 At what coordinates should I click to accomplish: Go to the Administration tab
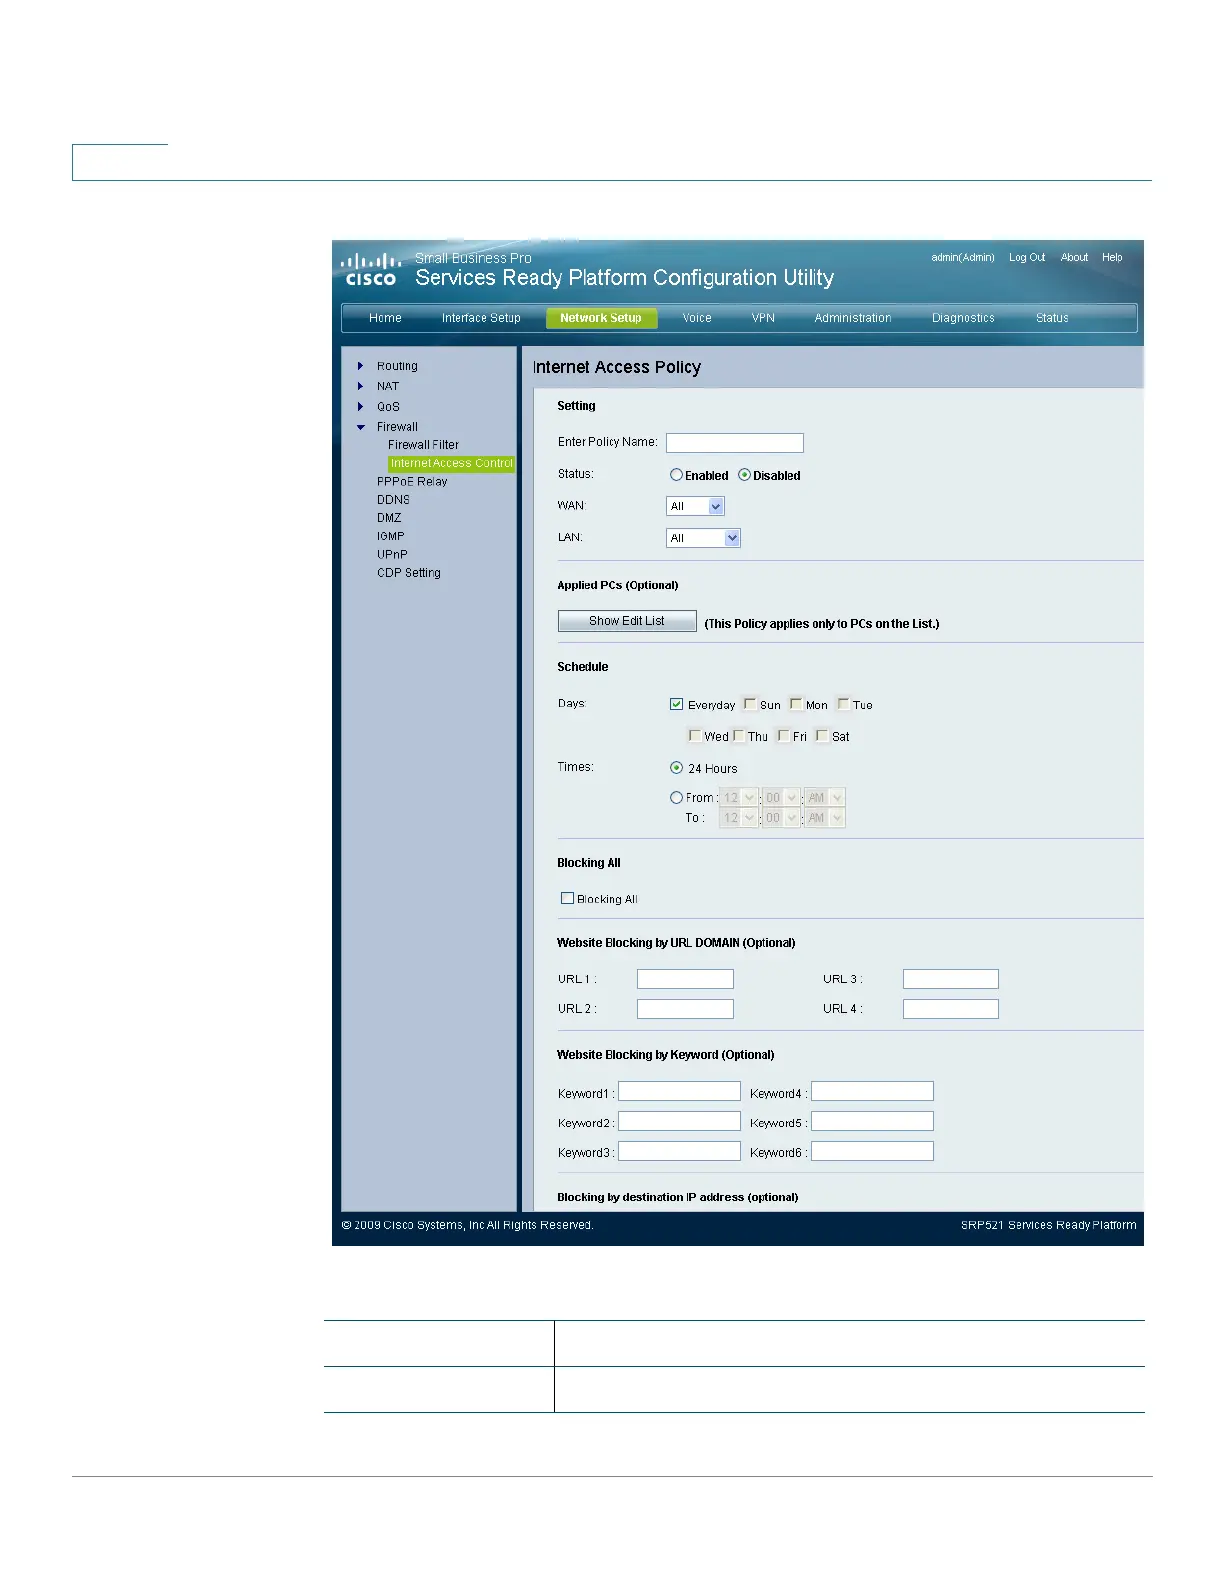click(853, 318)
